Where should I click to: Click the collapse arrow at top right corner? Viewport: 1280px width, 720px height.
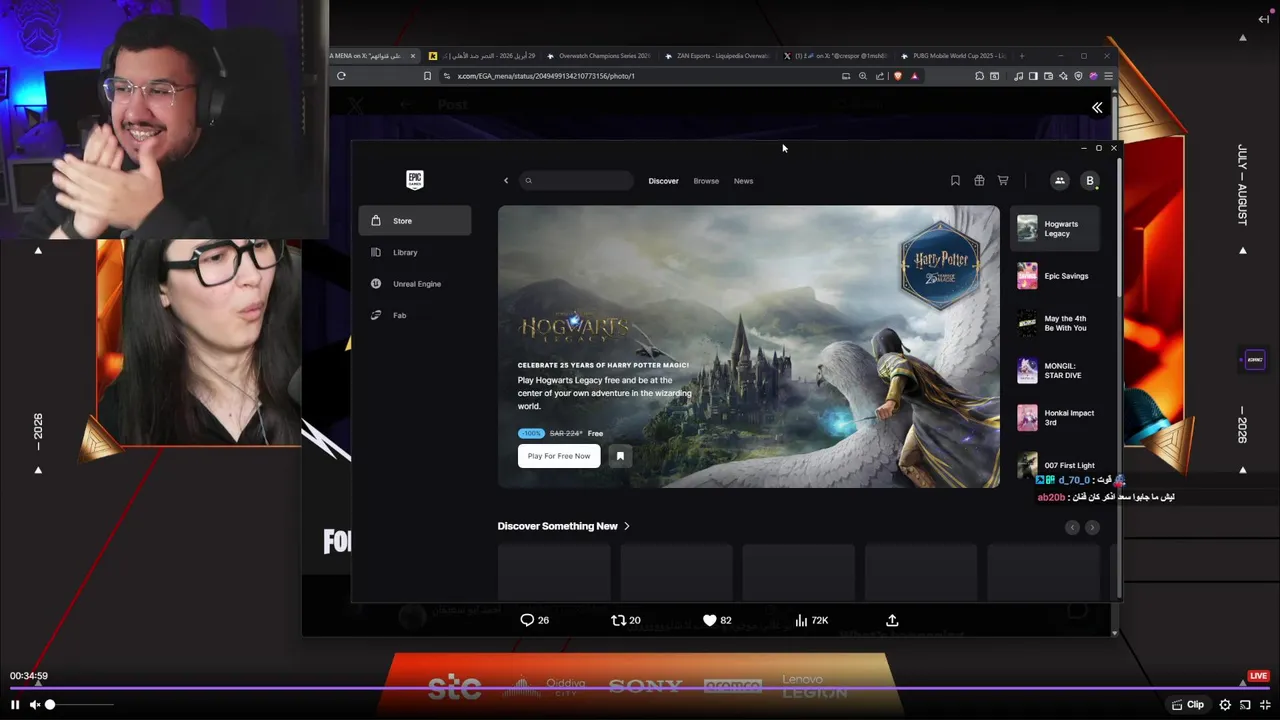tap(1264, 19)
